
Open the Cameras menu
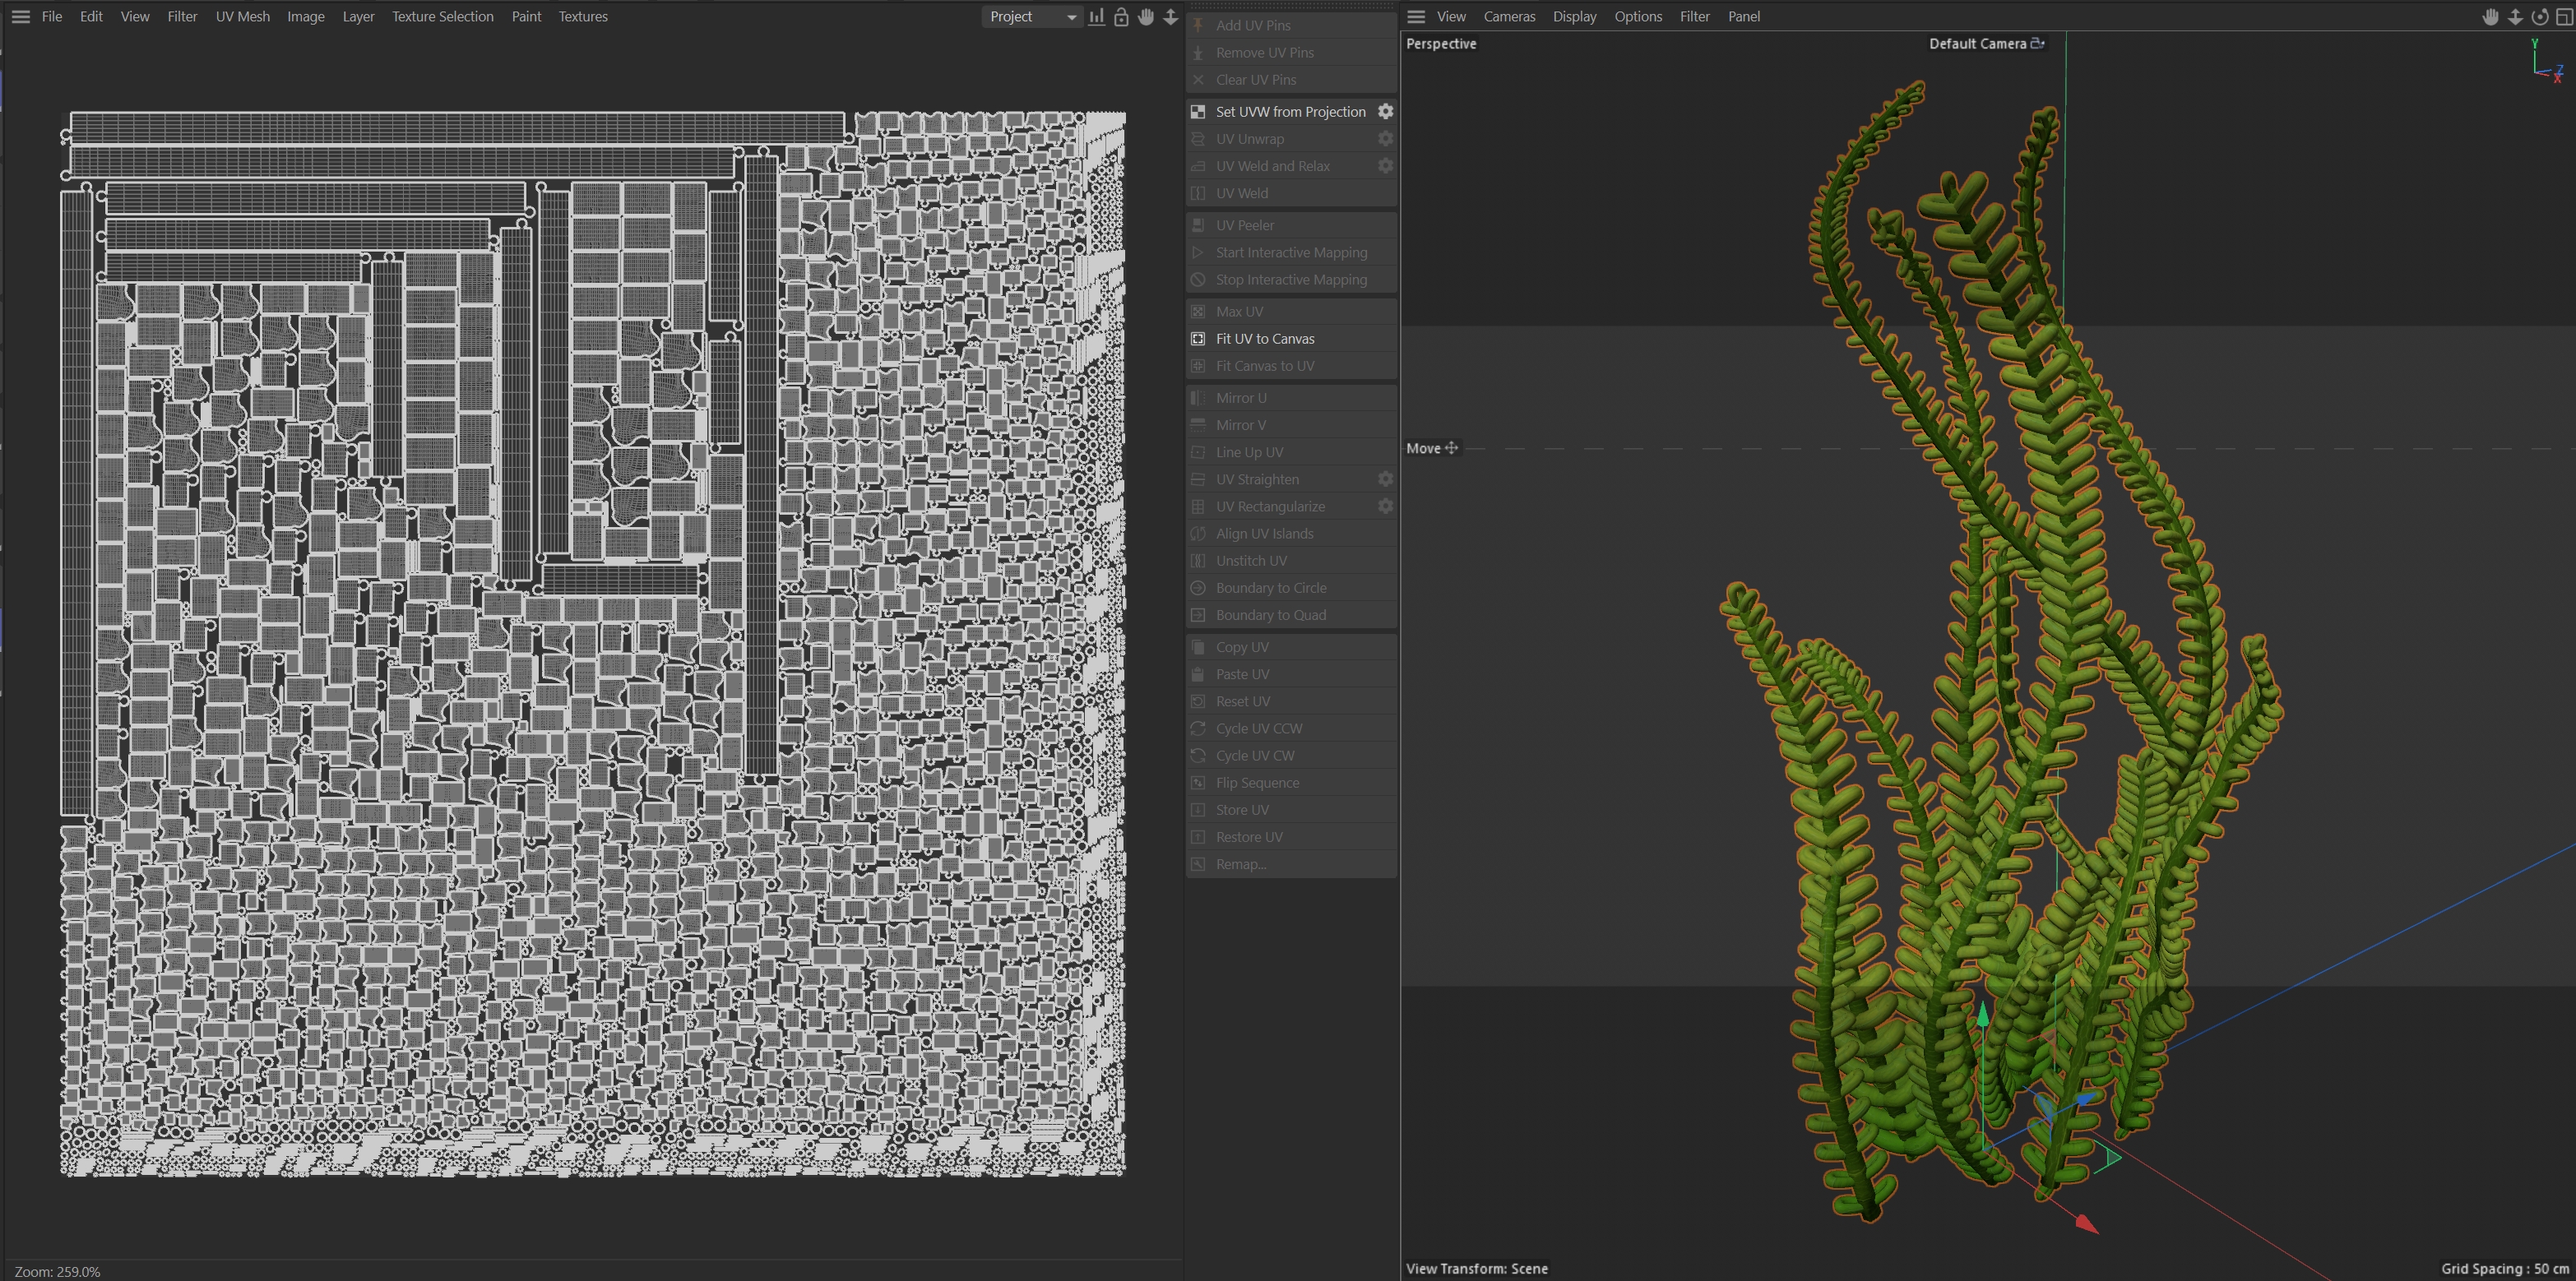[x=1508, y=17]
